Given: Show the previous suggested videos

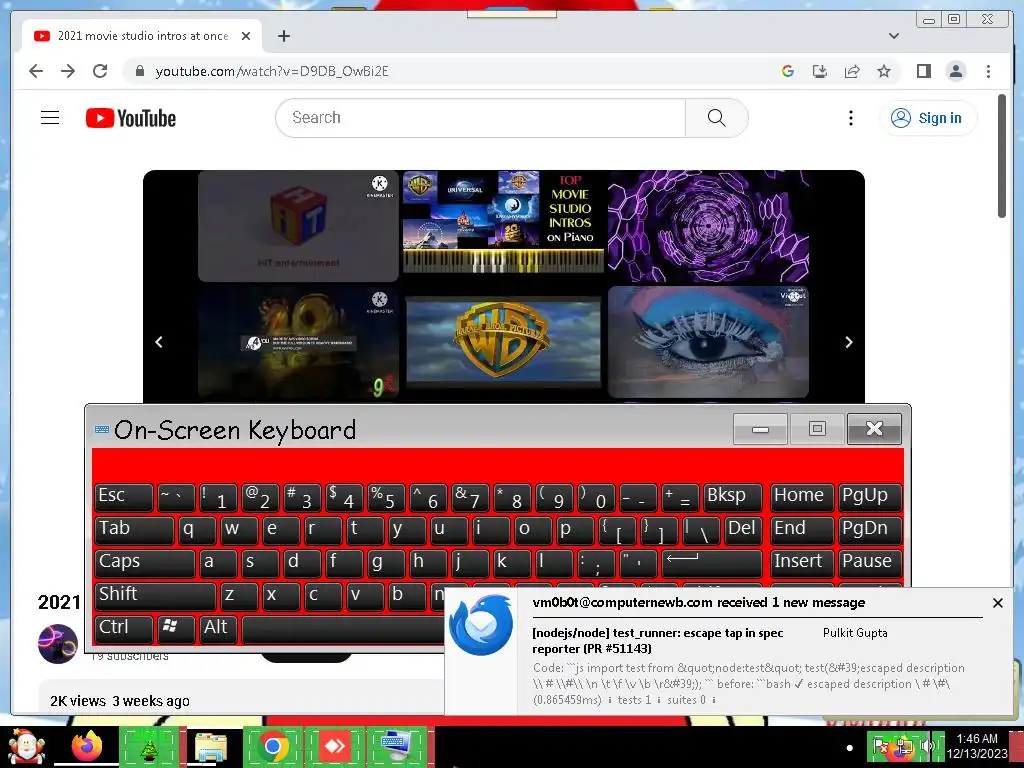Looking at the screenshot, I should [159, 342].
